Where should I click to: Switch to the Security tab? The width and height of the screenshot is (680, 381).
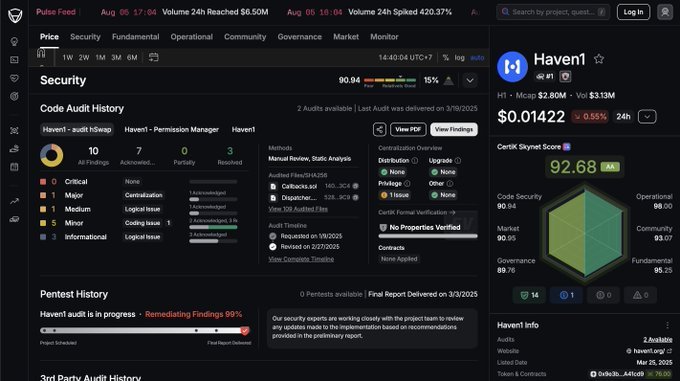point(85,37)
